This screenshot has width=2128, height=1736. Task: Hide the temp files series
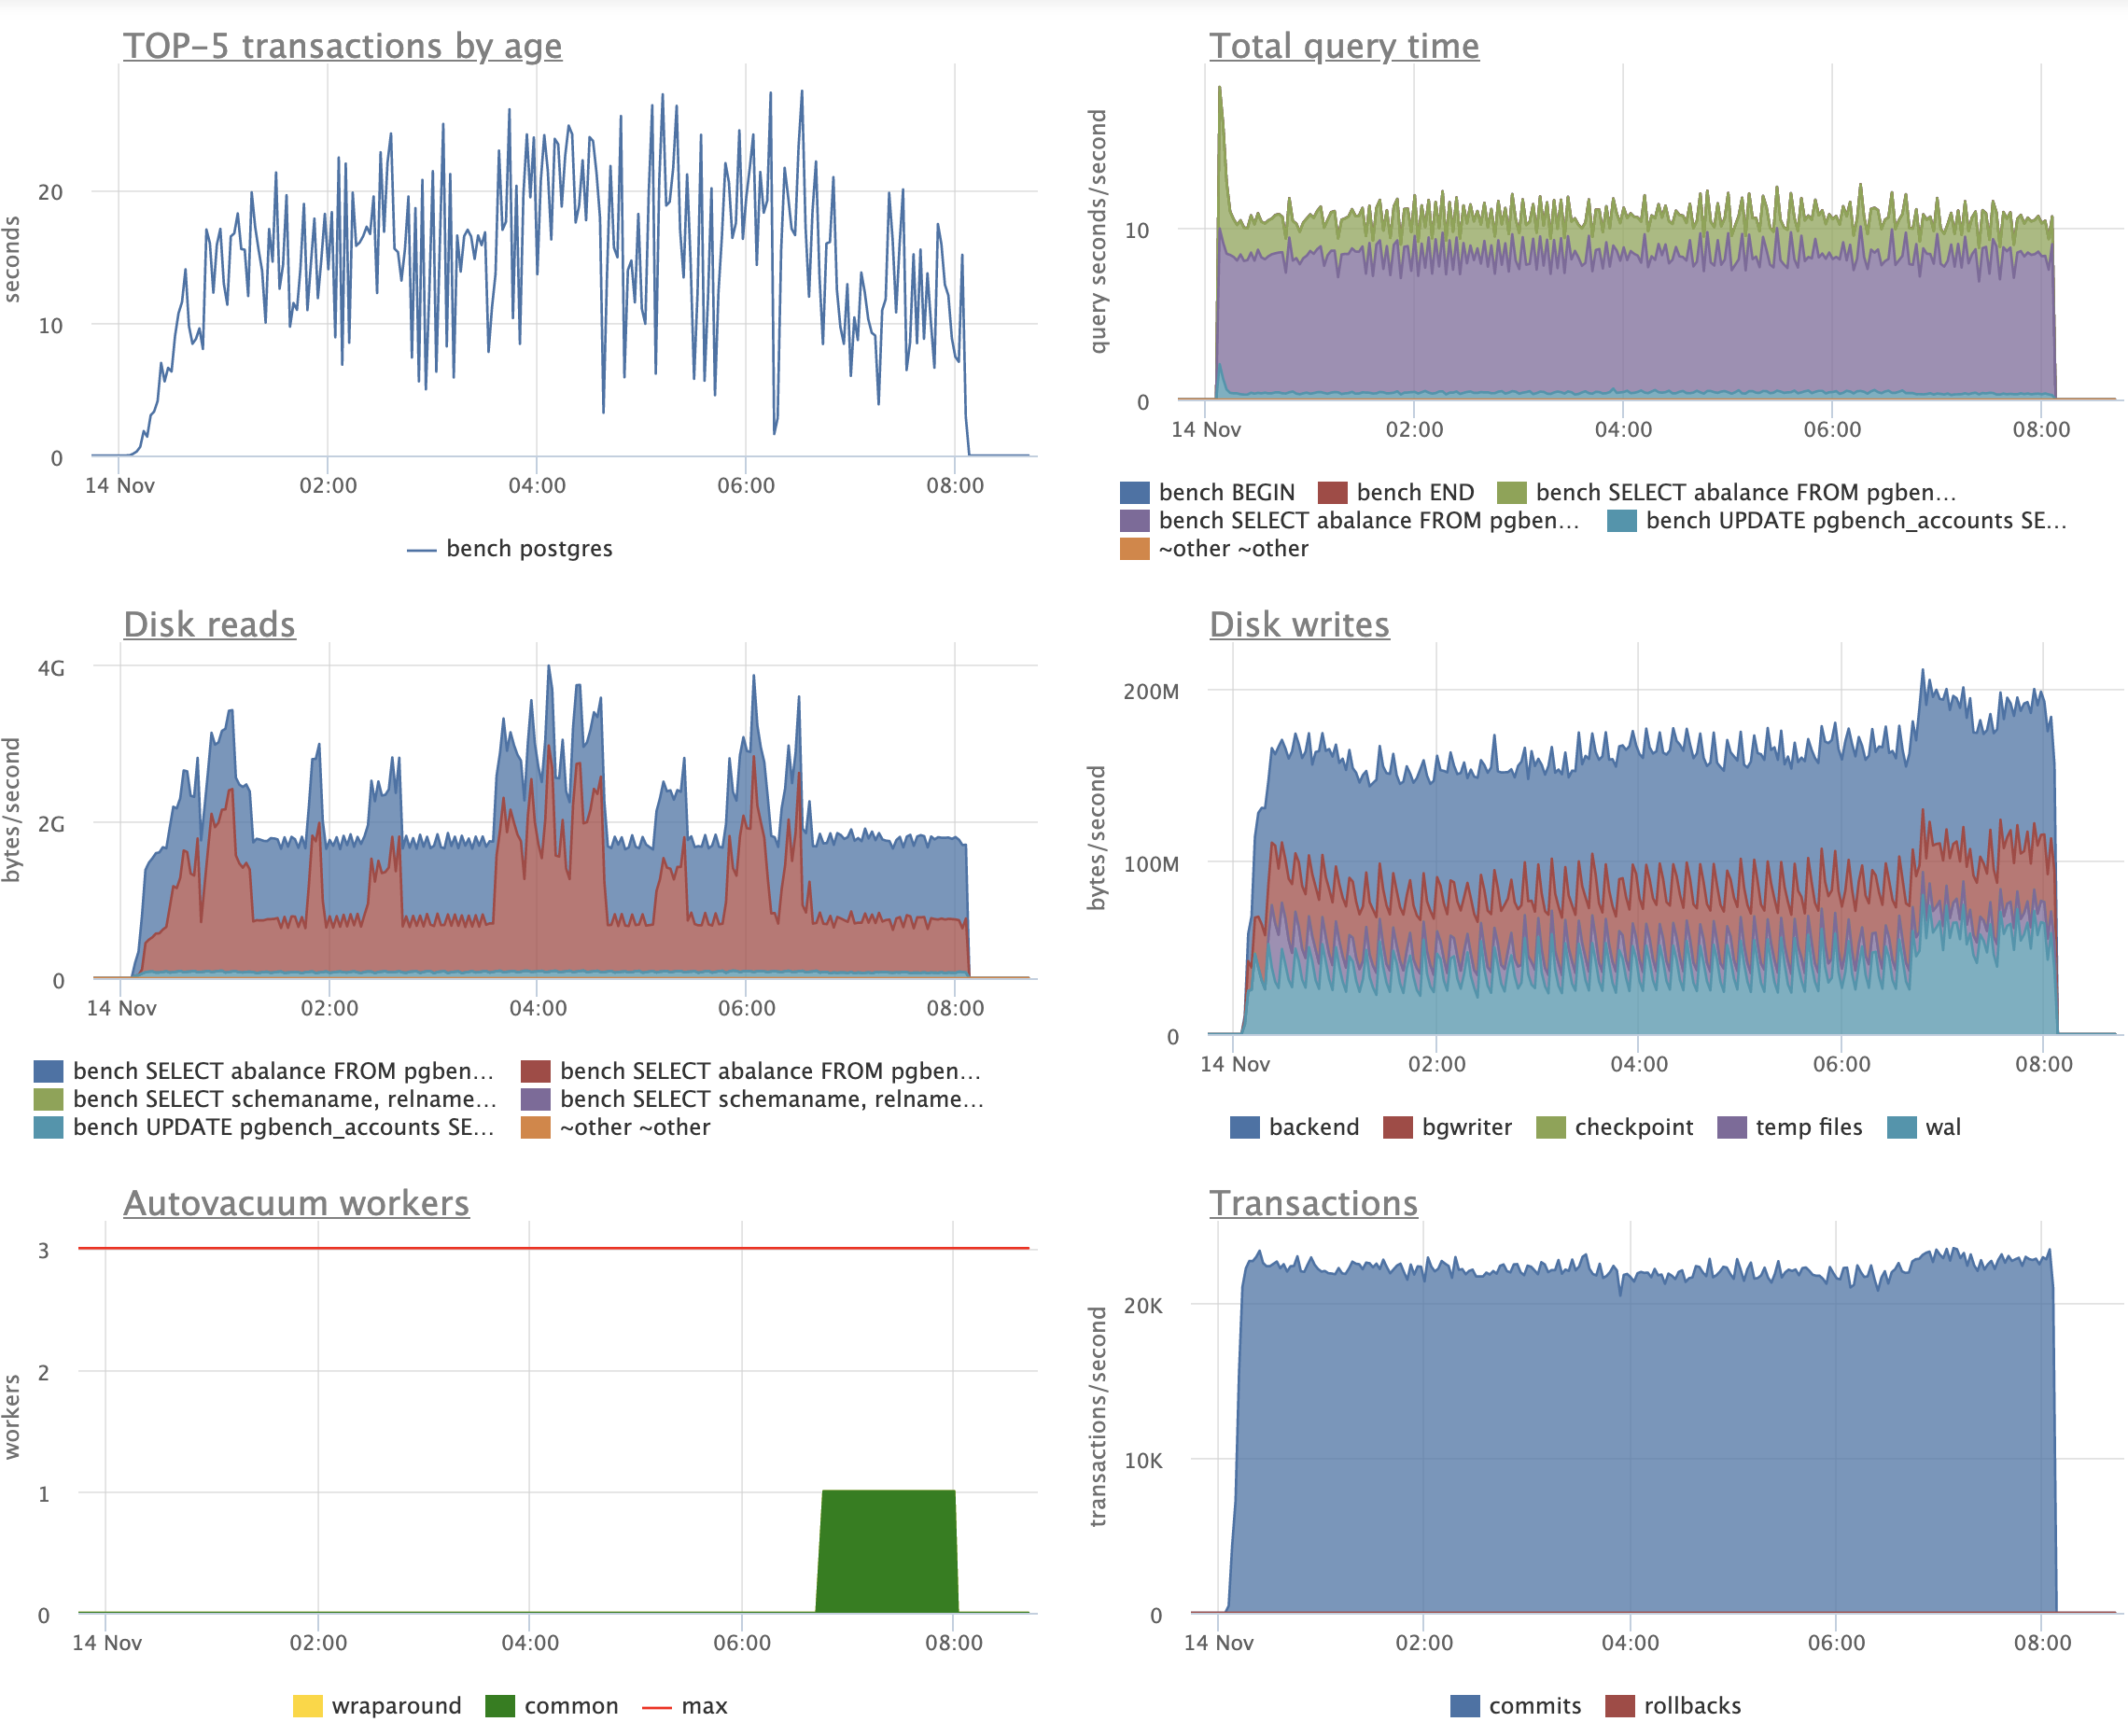1808,1127
